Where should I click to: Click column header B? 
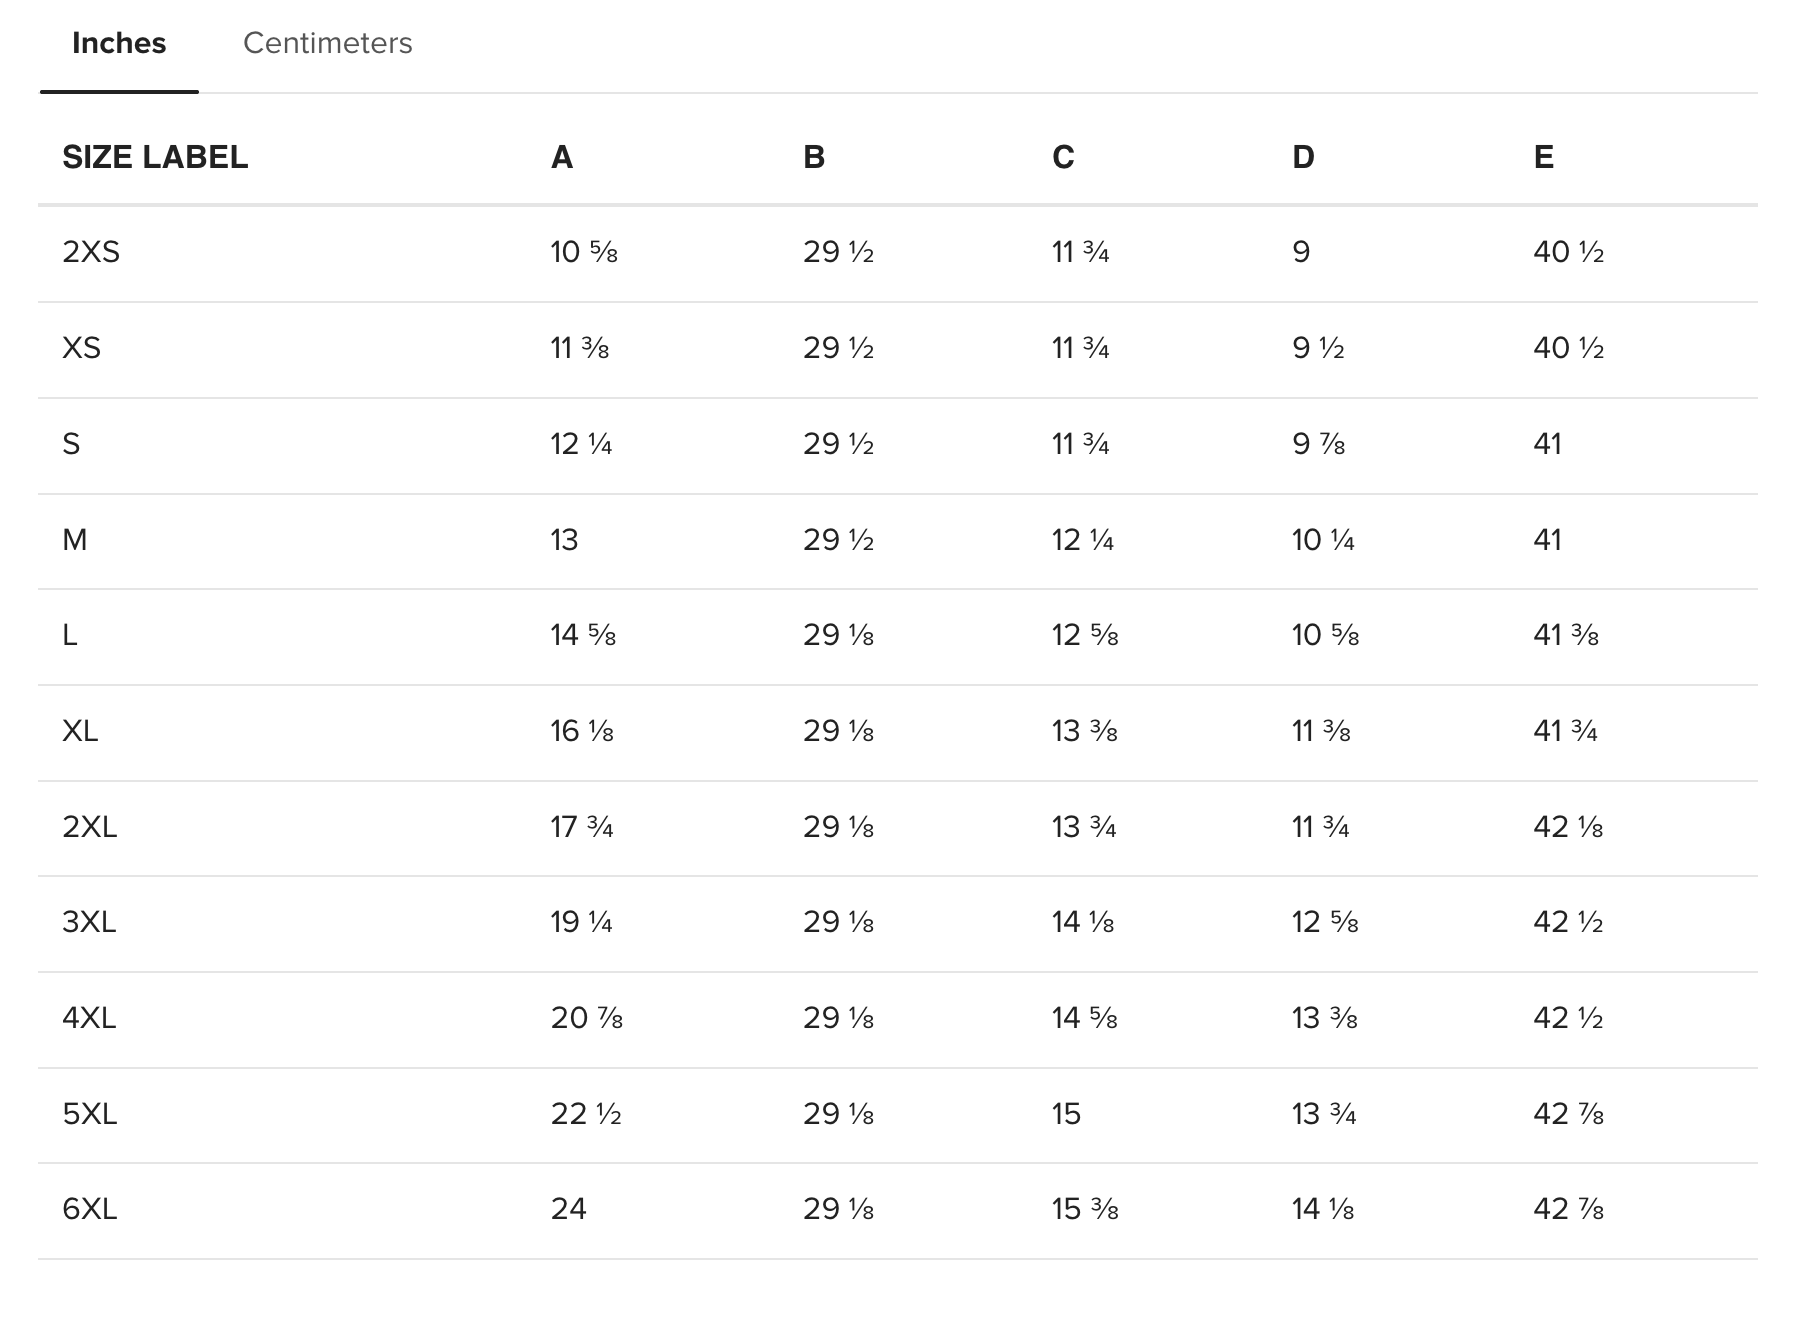tap(814, 157)
